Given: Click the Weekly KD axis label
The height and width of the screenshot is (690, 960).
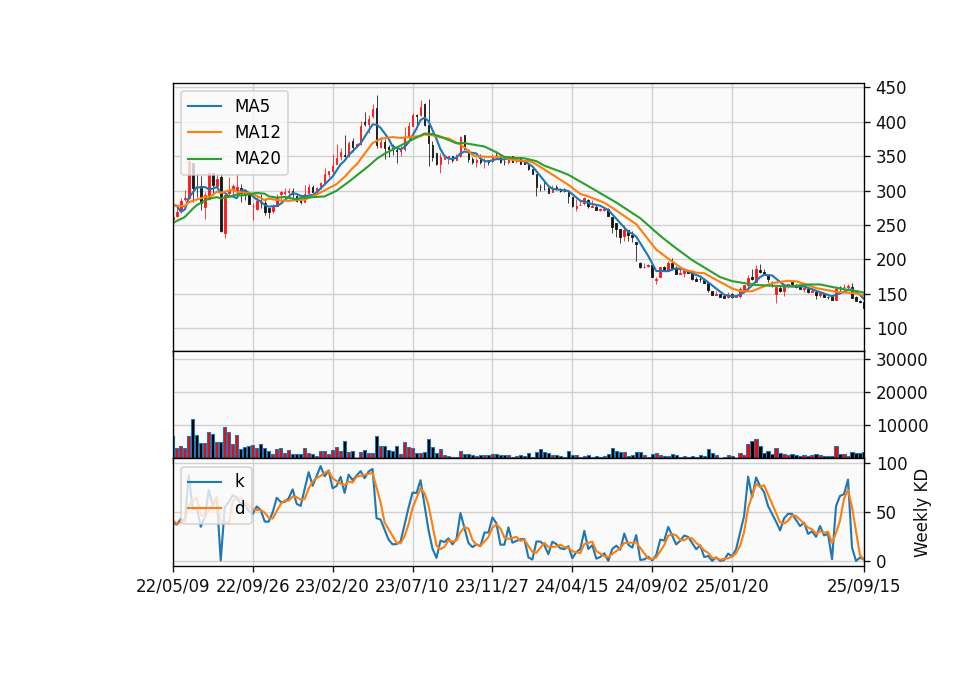Looking at the screenshot, I should coord(921,513).
